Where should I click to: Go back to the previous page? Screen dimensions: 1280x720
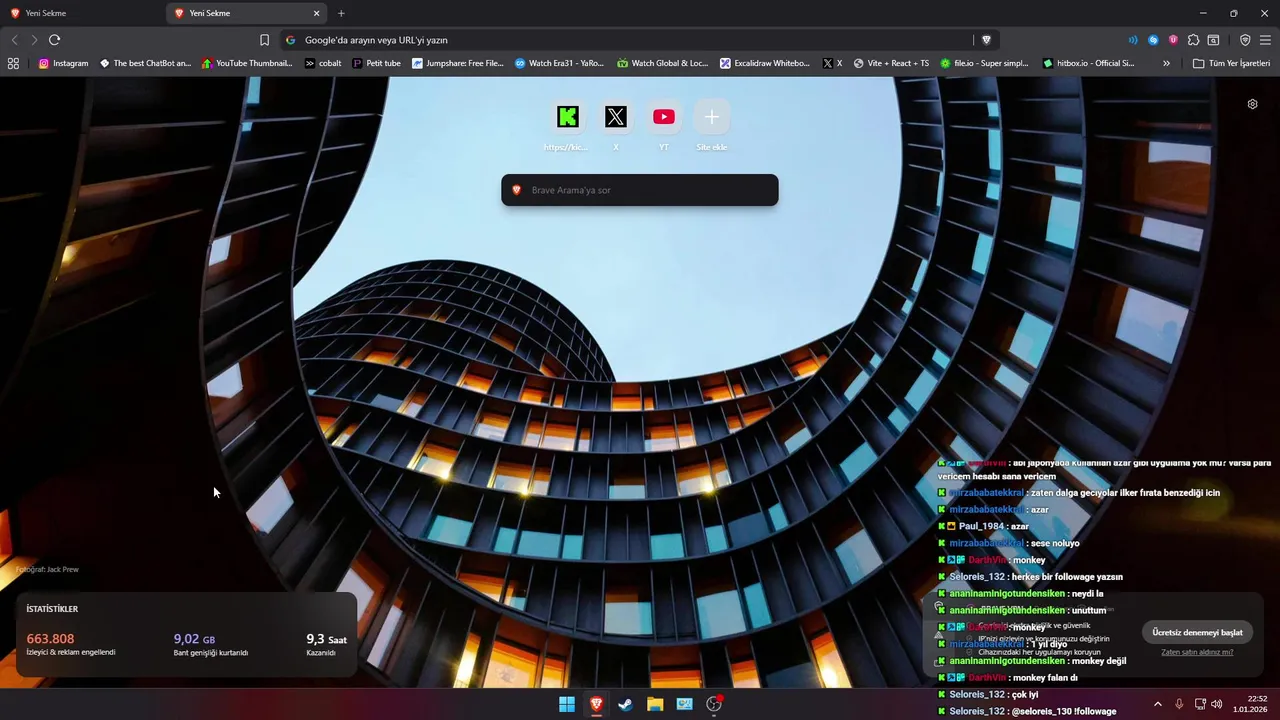pyautogui.click(x=14, y=40)
